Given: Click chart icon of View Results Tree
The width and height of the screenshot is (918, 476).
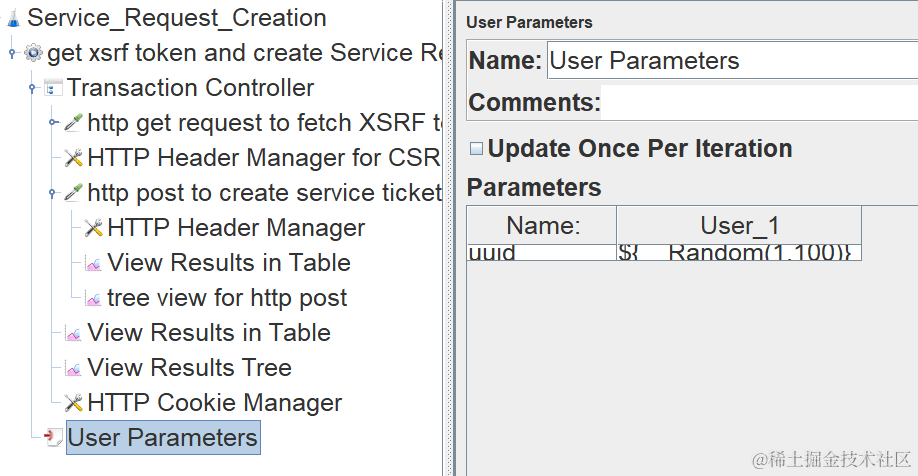Looking at the screenshot, I should coord(73,368).
